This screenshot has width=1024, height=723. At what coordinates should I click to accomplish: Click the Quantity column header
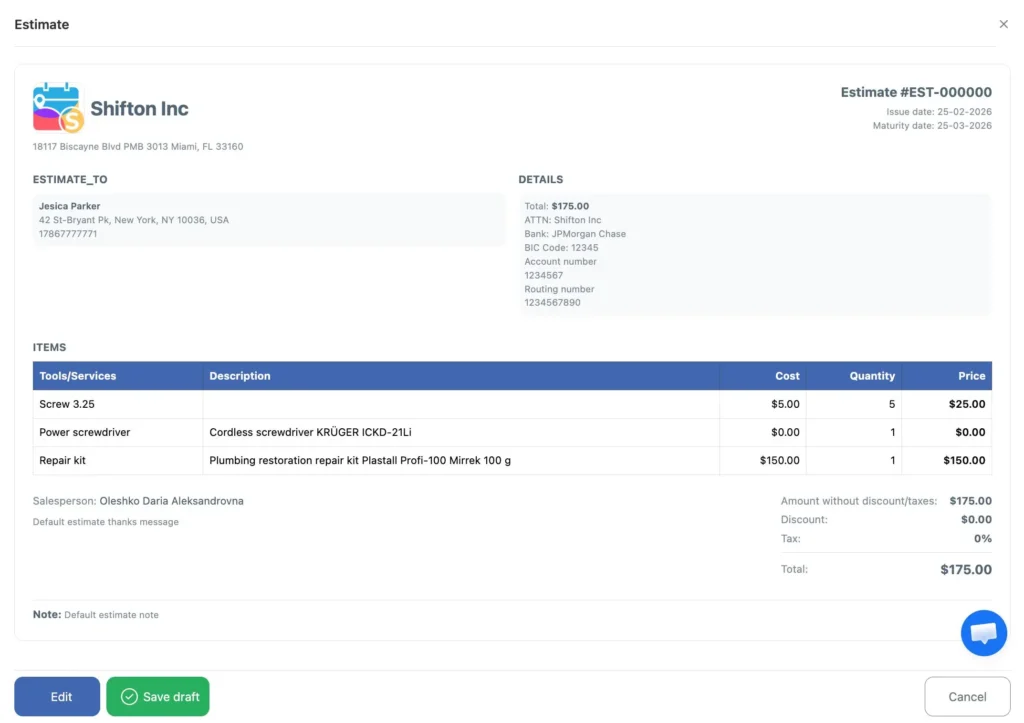click(872, 376)
